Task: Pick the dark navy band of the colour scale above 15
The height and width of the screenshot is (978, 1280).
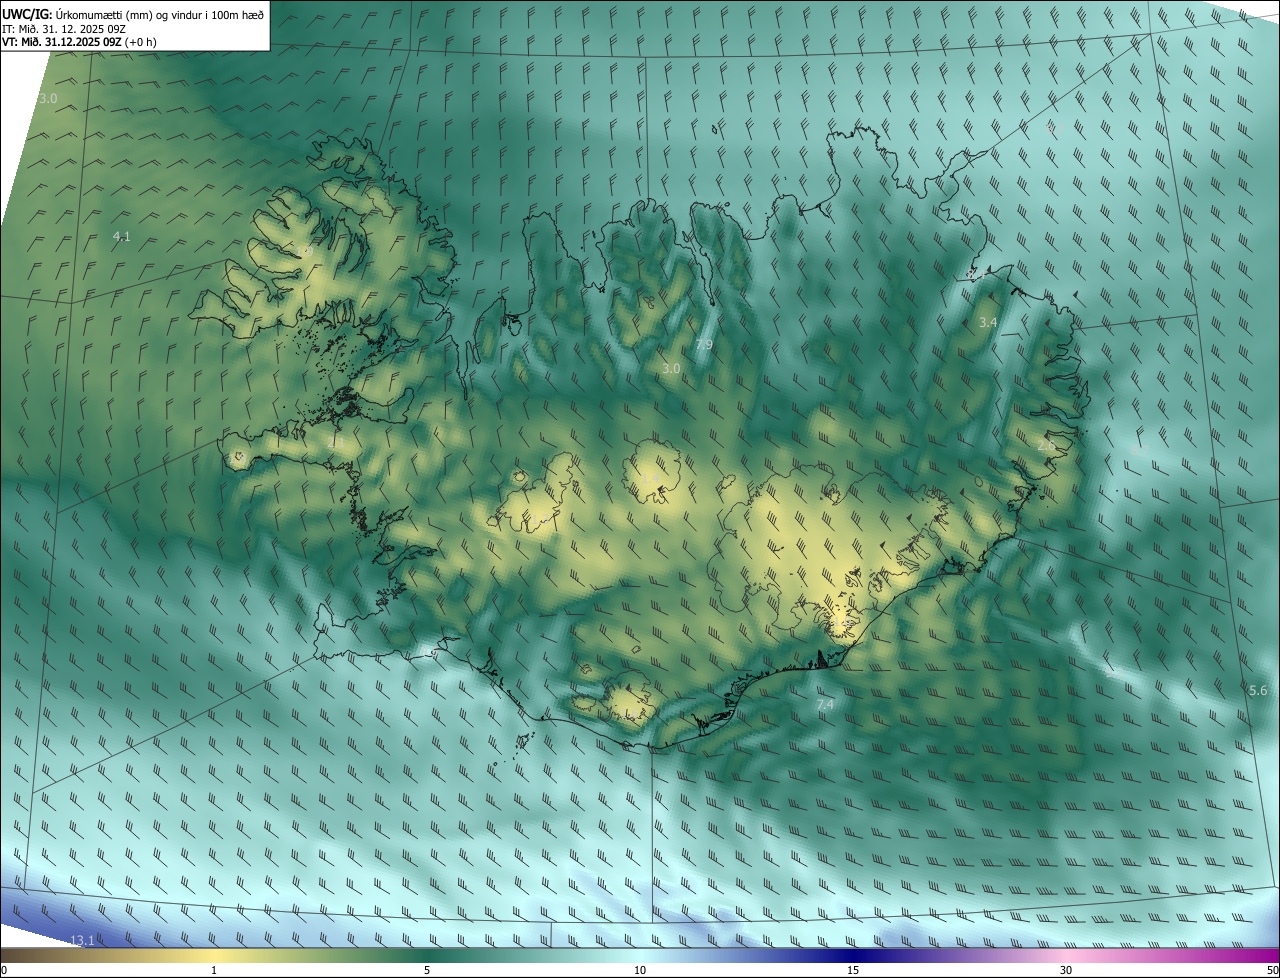Action: pos(853,955)
